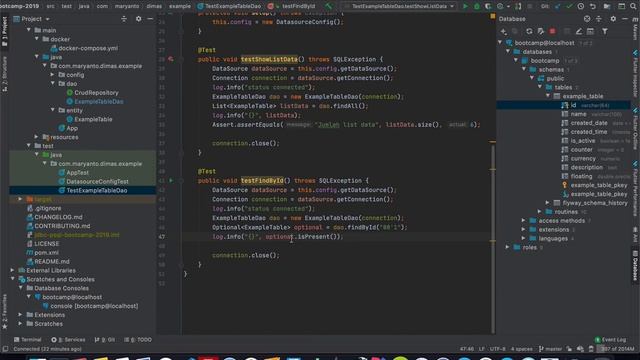Open the Terminal tool window tab
This screenshot has height=360, width=640.
[28, 340]
